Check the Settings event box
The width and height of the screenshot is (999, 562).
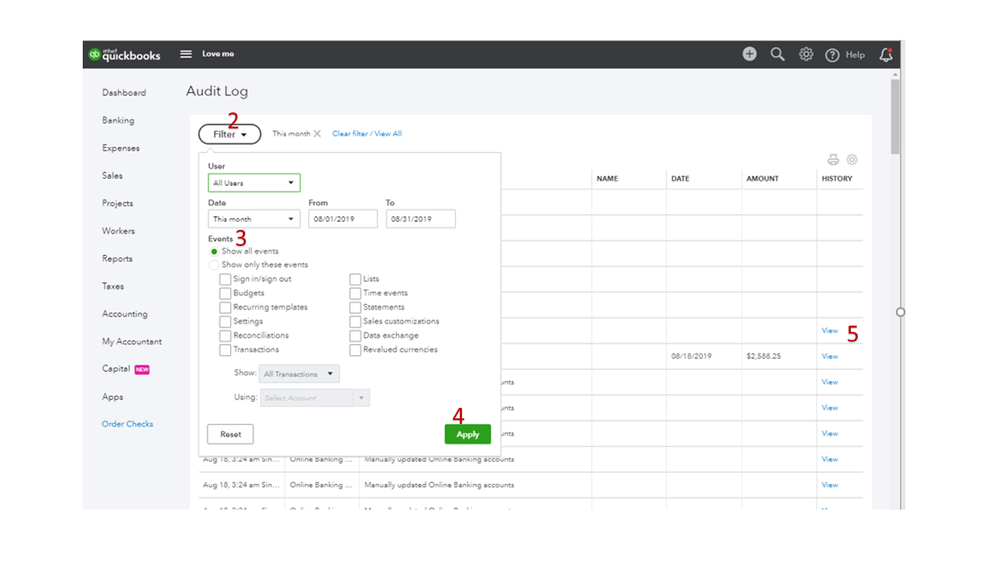click(x=225, y=321)
